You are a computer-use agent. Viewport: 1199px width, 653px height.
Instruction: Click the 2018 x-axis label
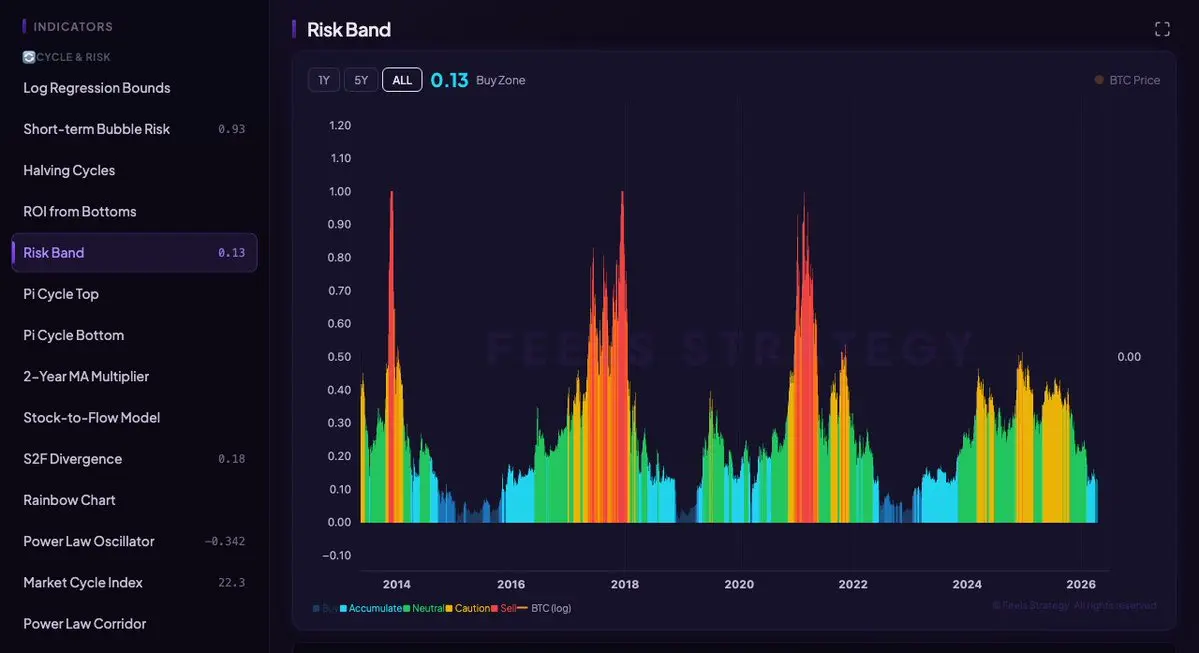pyautogui.click(x=625, y=584)
